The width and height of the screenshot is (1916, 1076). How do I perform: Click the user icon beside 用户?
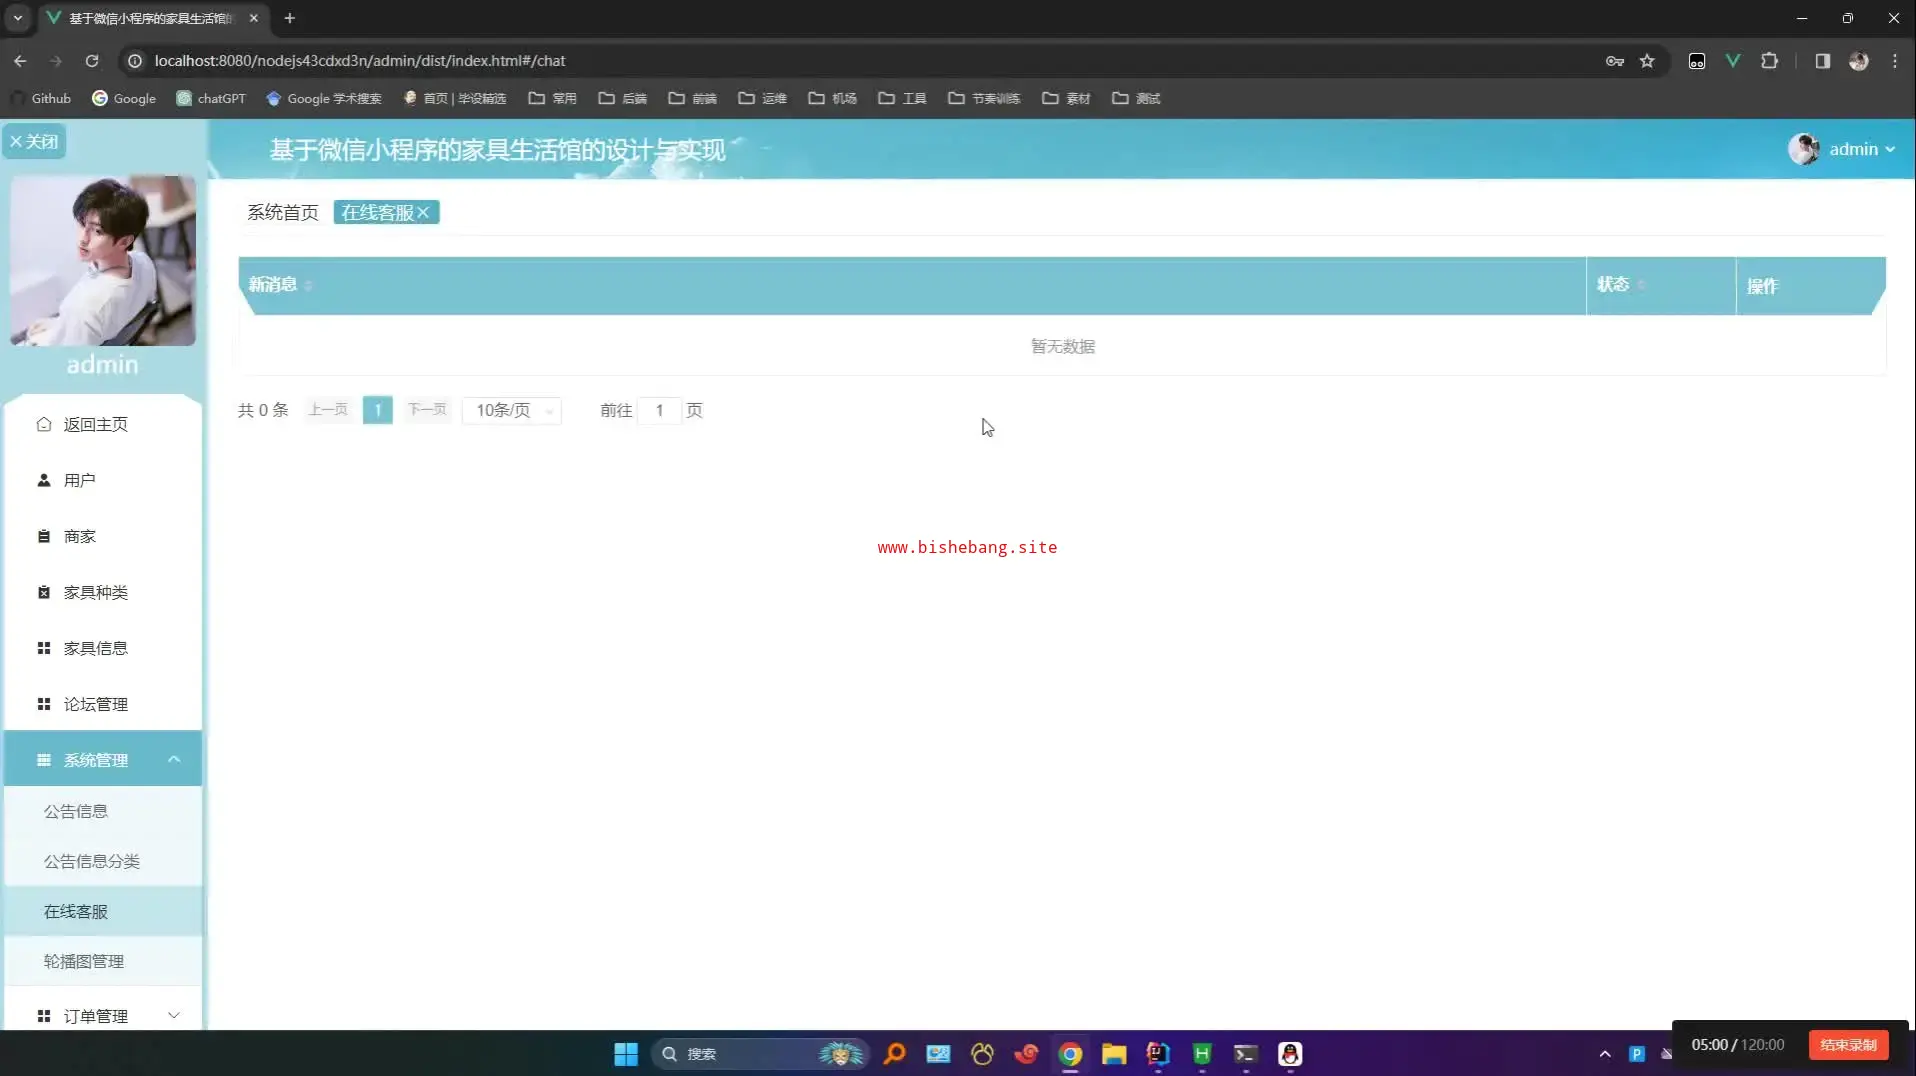pyautogui.click(x=44, y=480)
